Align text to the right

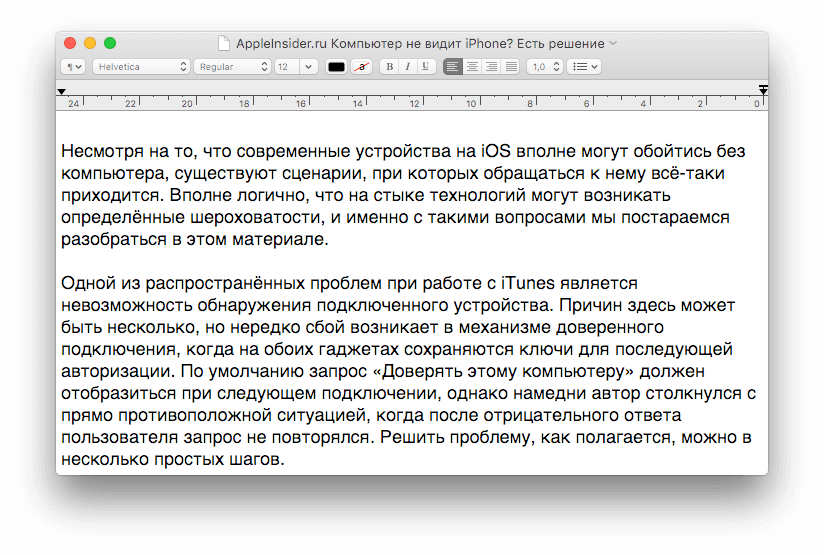point(491,67)
